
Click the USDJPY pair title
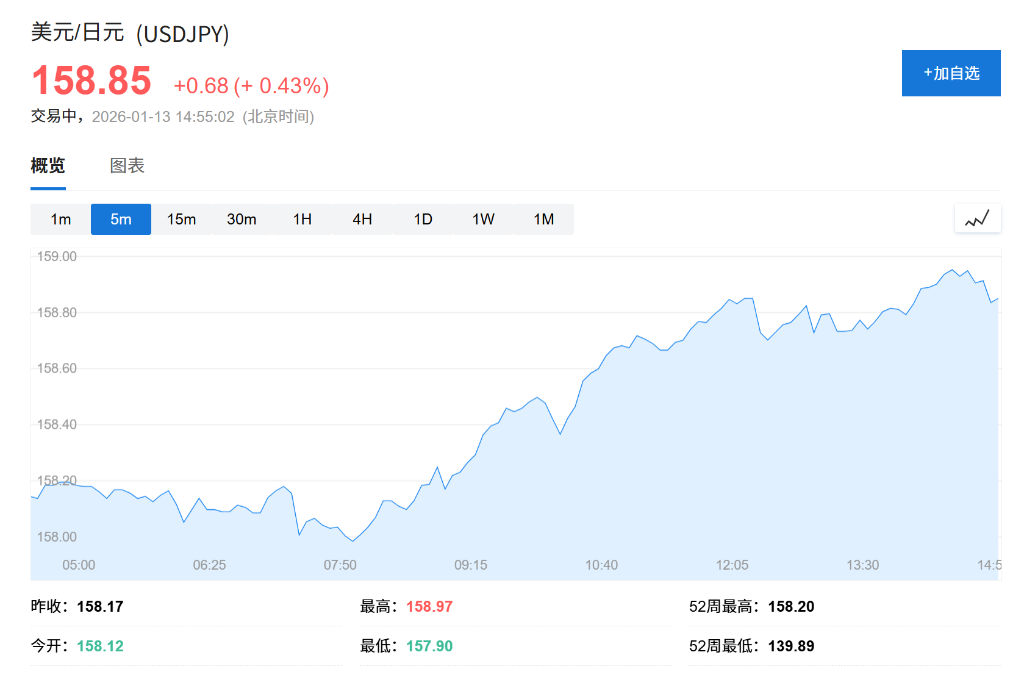pos(130,33)
